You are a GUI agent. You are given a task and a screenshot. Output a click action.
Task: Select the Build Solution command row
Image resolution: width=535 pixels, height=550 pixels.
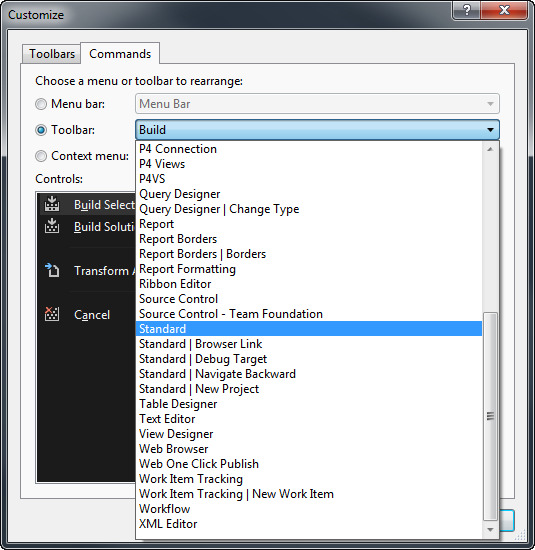pyautogui.click(x=87, y=226)
